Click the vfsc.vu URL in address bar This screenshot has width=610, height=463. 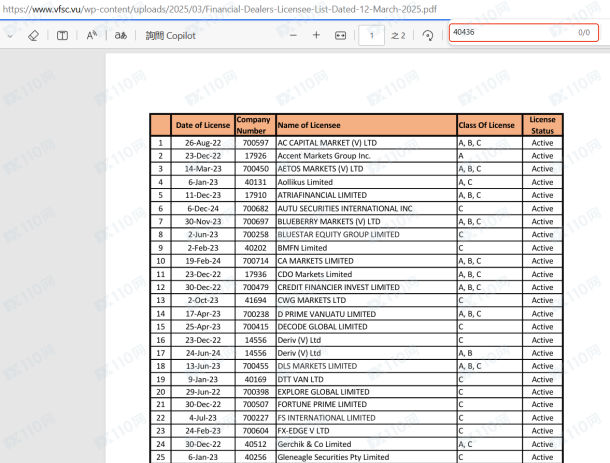tap(219, 9)
